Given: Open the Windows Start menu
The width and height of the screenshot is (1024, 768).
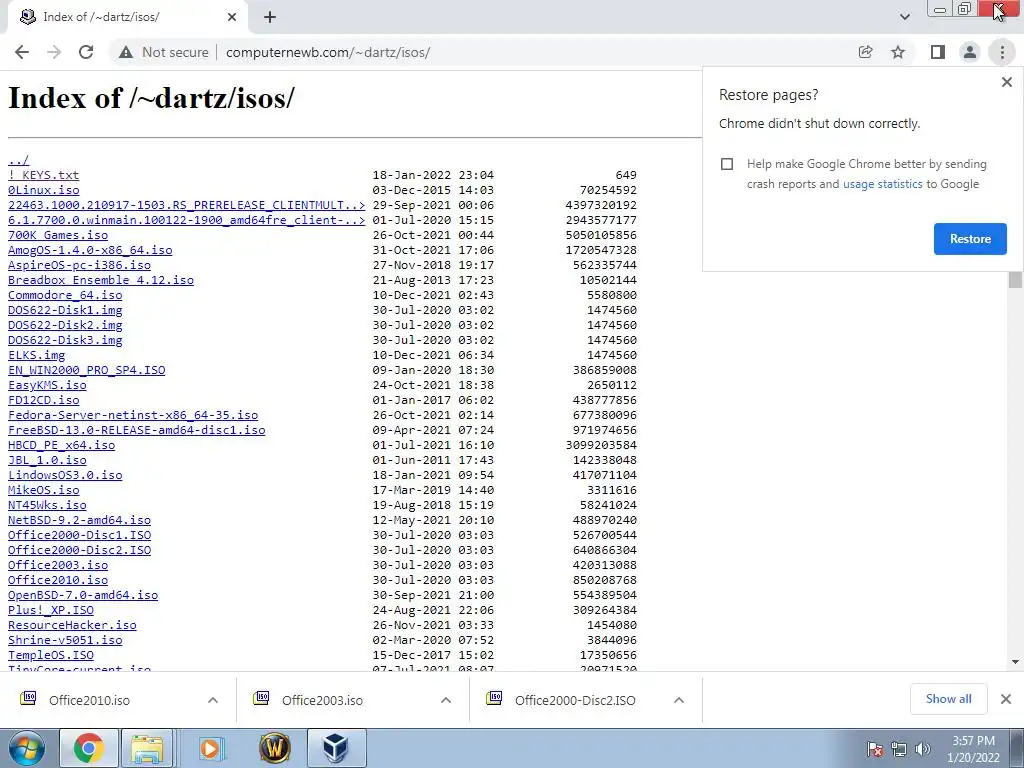Looking at the screenshot, I should pyautogui.click(x=27, y=748).
